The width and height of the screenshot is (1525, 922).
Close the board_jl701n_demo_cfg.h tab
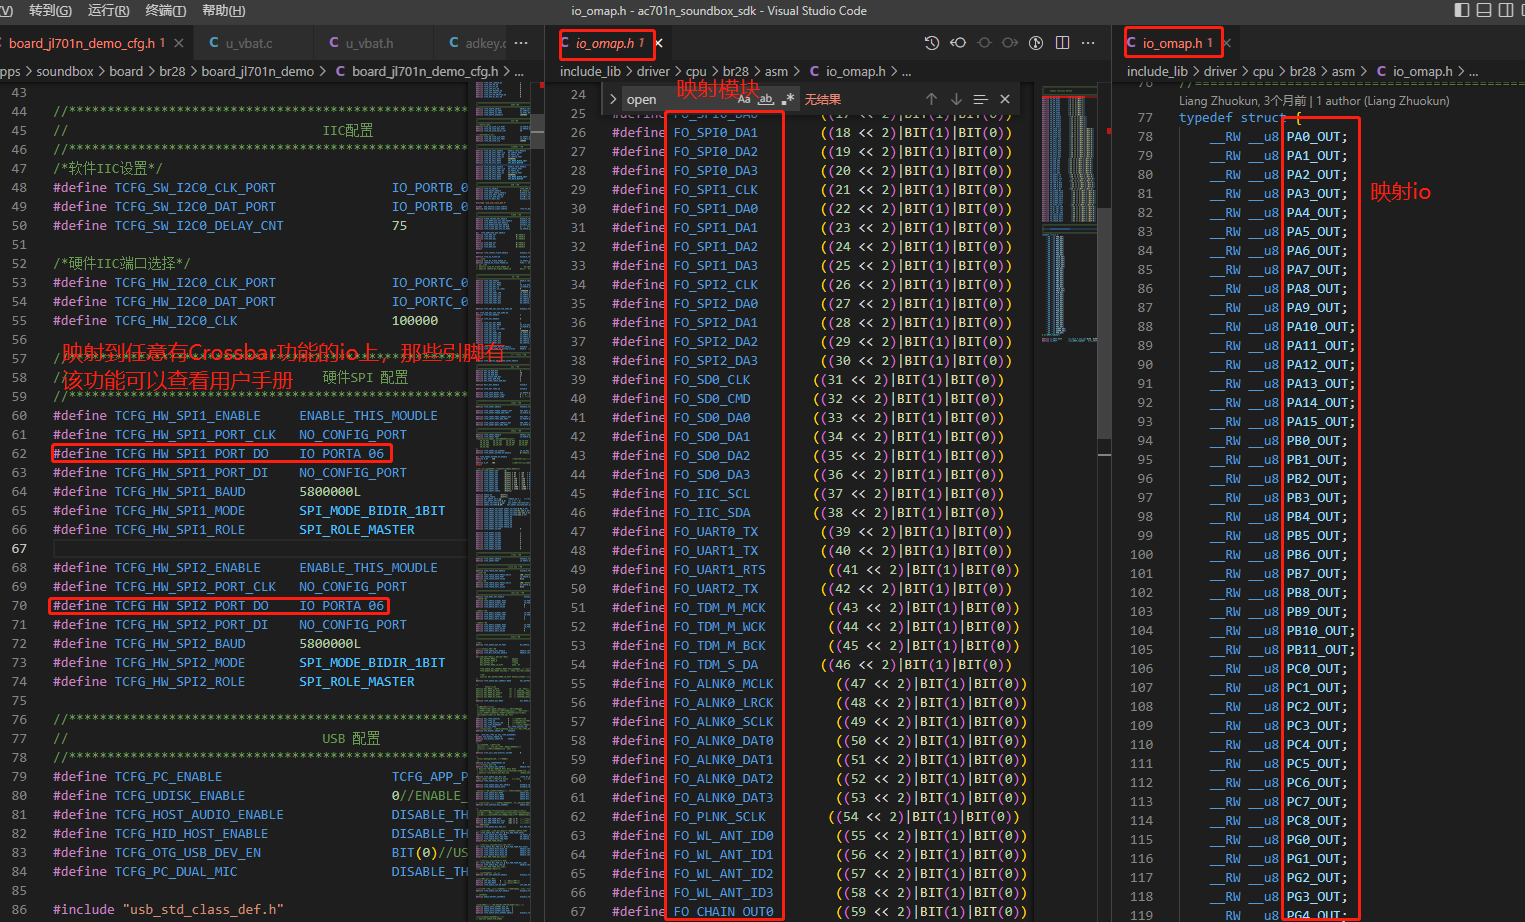[x=179, y=43]
